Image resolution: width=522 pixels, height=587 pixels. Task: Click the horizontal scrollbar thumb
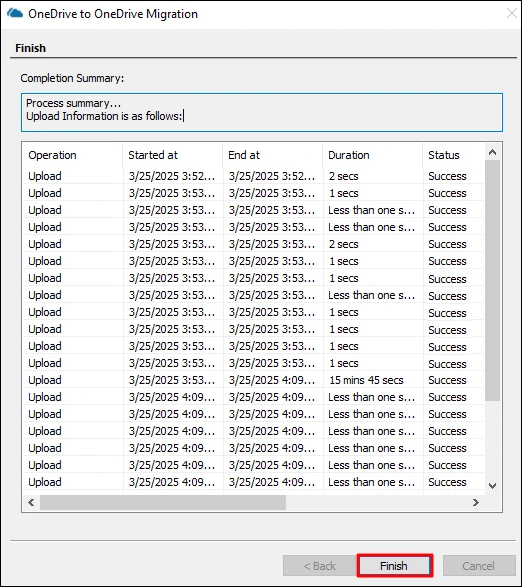click(163, 502)
